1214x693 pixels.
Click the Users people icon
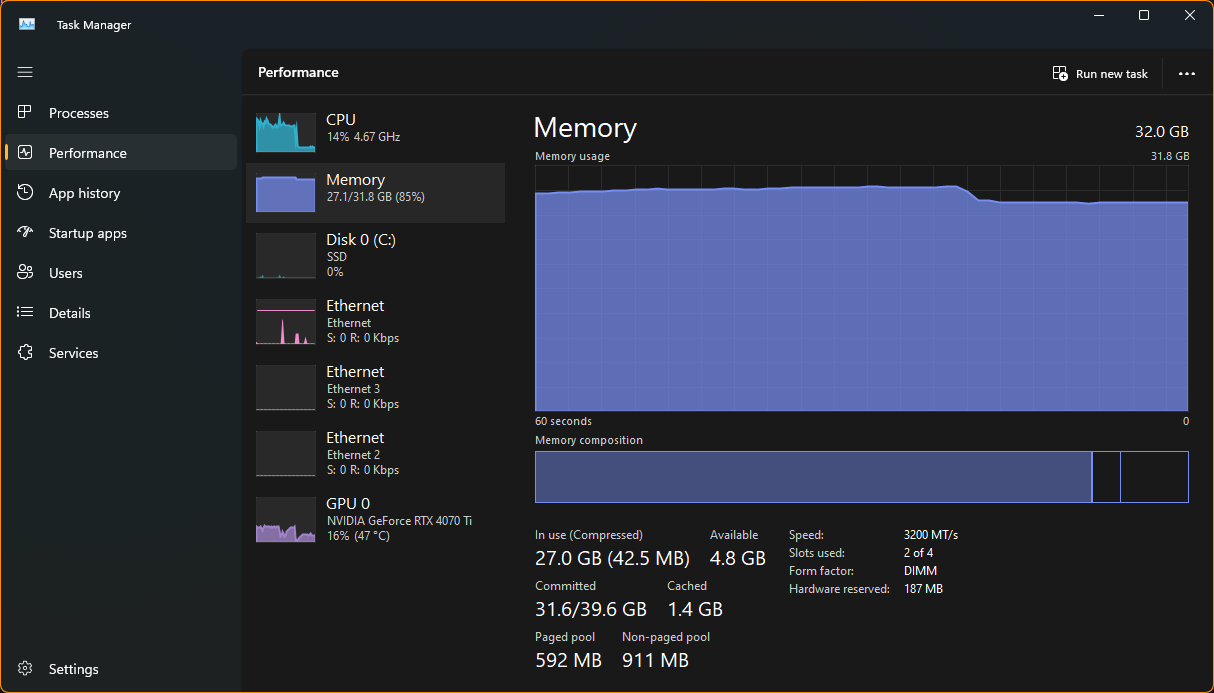[26, 273]
